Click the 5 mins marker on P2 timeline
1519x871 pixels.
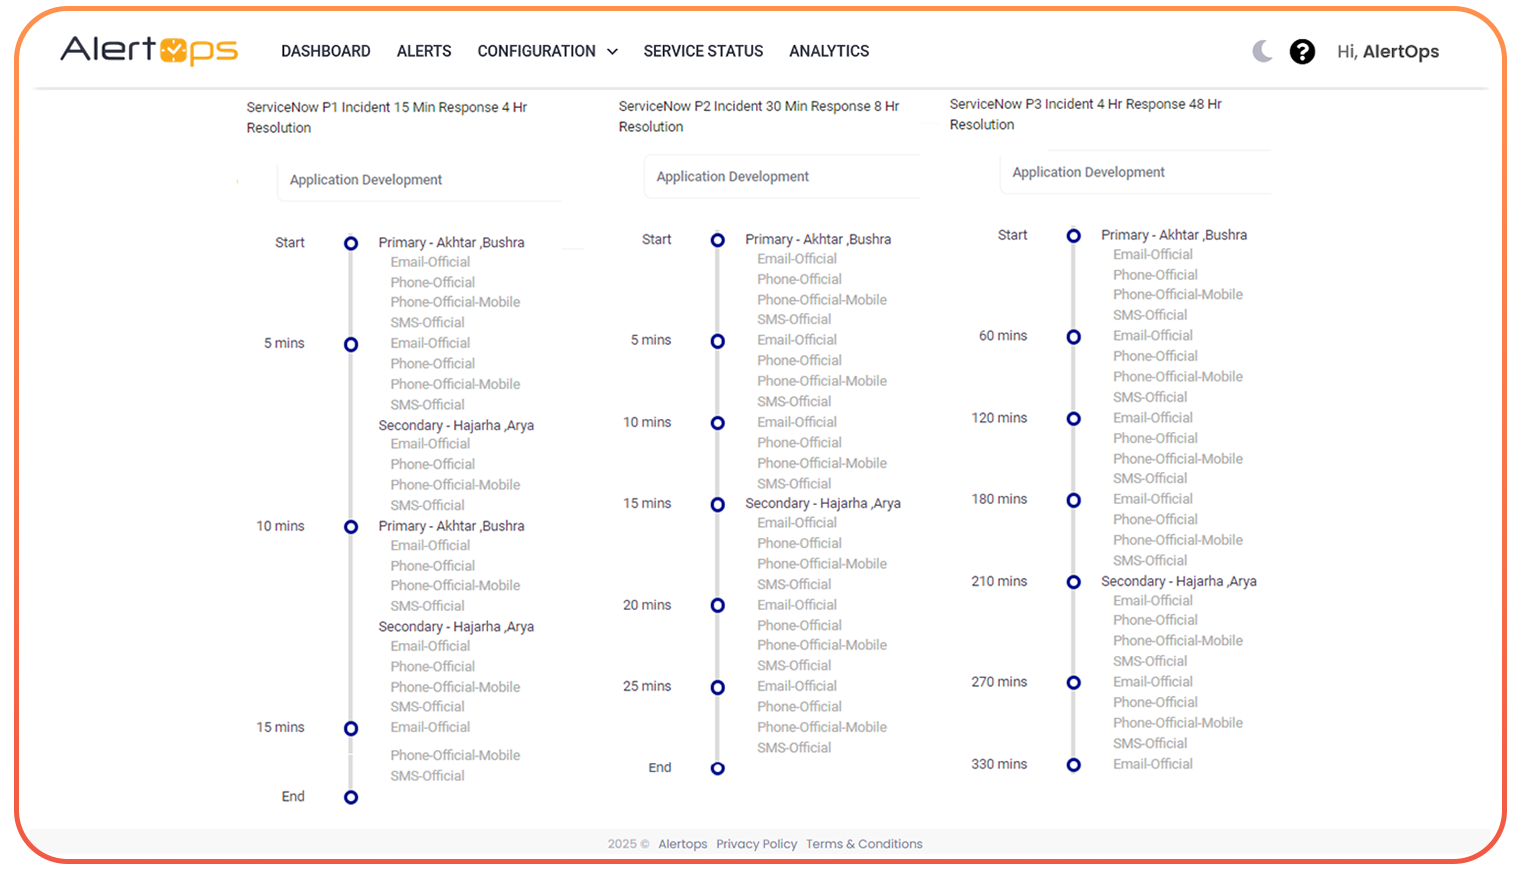(718, 341)
